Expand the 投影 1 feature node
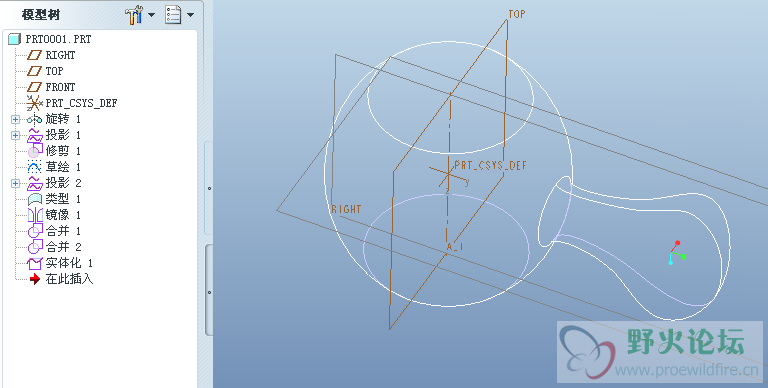 [15, 135]
